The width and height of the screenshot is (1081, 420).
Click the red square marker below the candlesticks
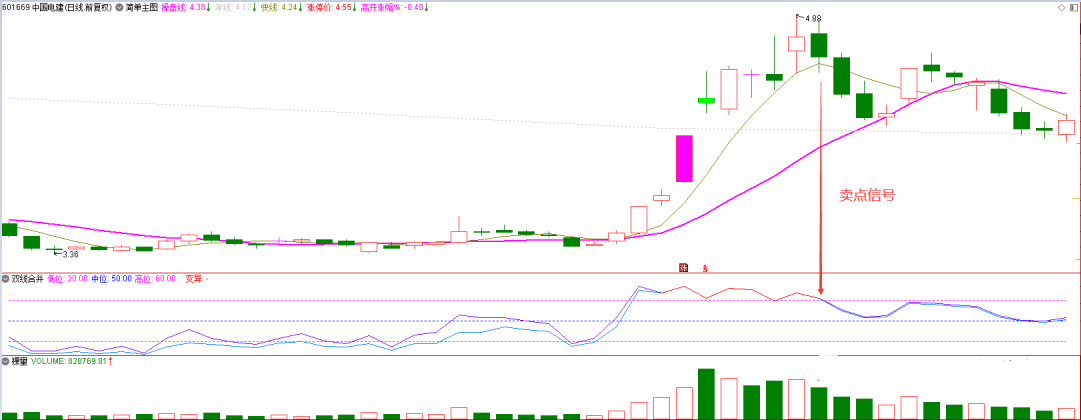click(684, 267)
